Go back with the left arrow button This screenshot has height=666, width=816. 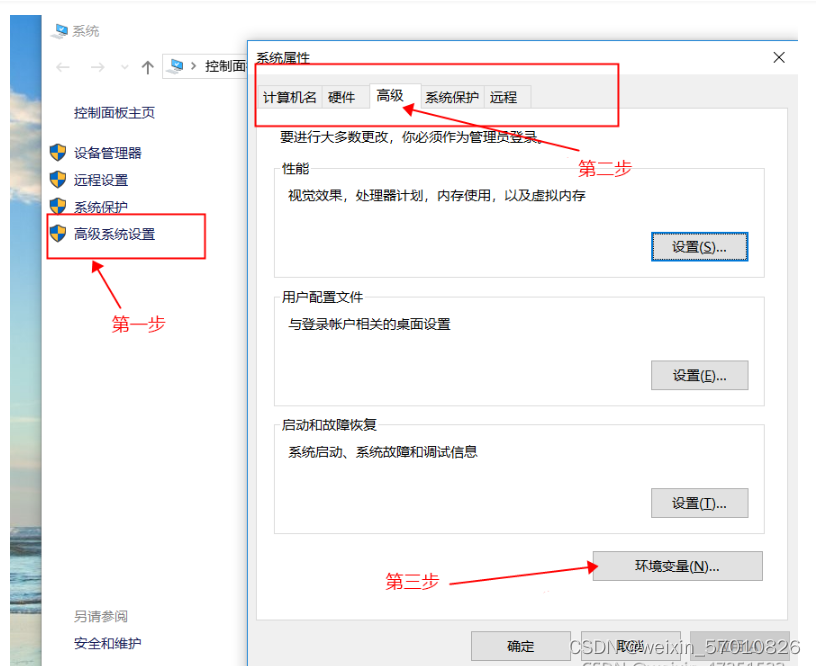click(63, 67)
